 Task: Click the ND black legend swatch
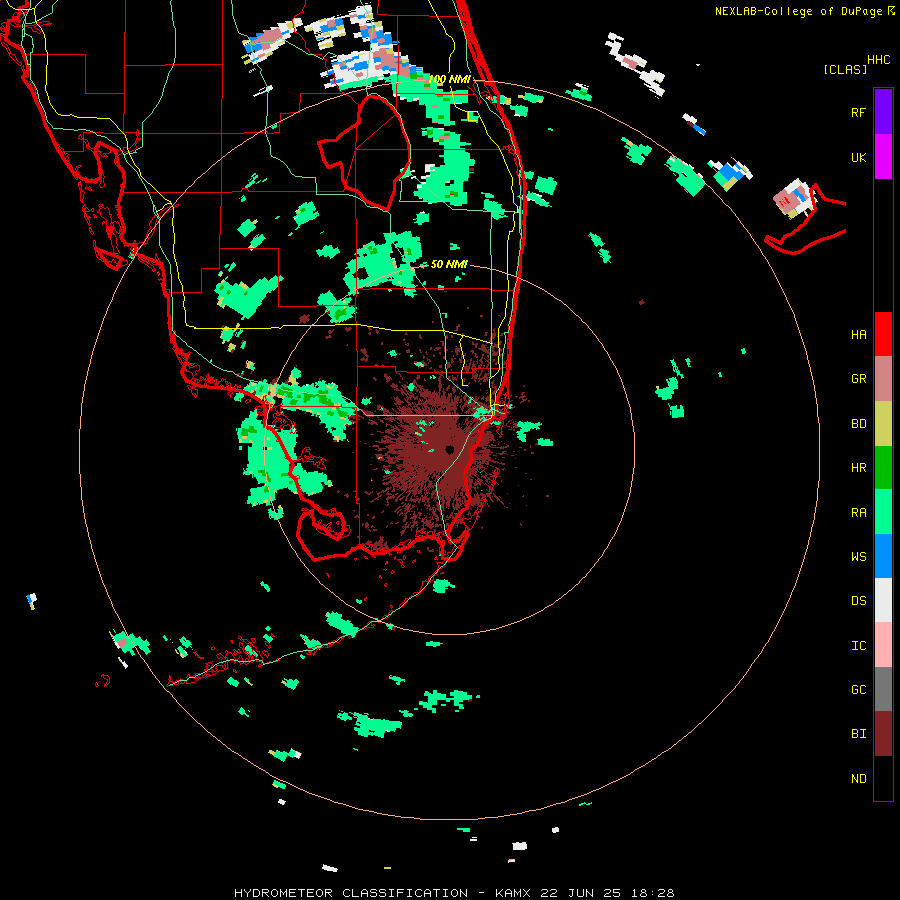pos(883,778)
